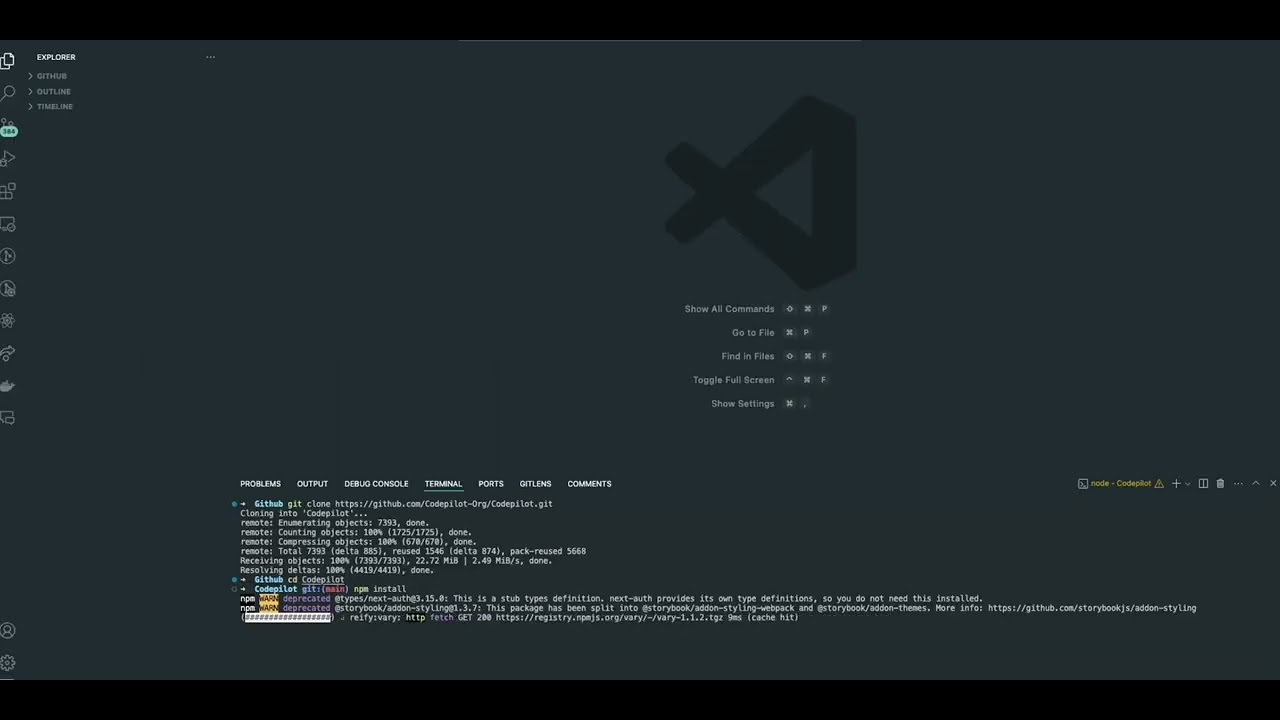Kill terminal with trash icon
1280x720 pixels.
tap(1220, 484)
